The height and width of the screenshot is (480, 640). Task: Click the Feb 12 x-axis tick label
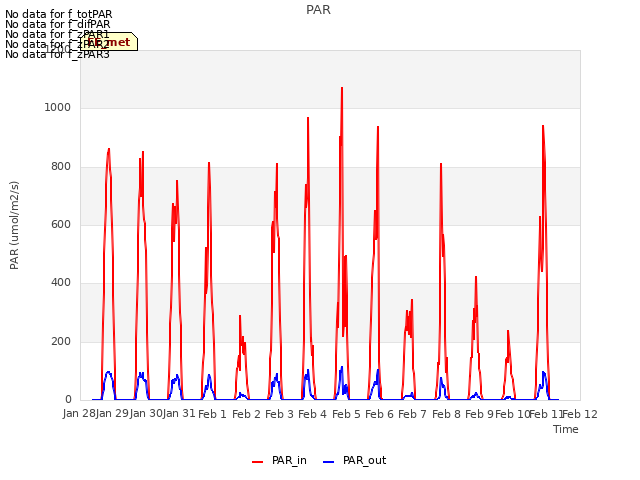coord(580,414)
